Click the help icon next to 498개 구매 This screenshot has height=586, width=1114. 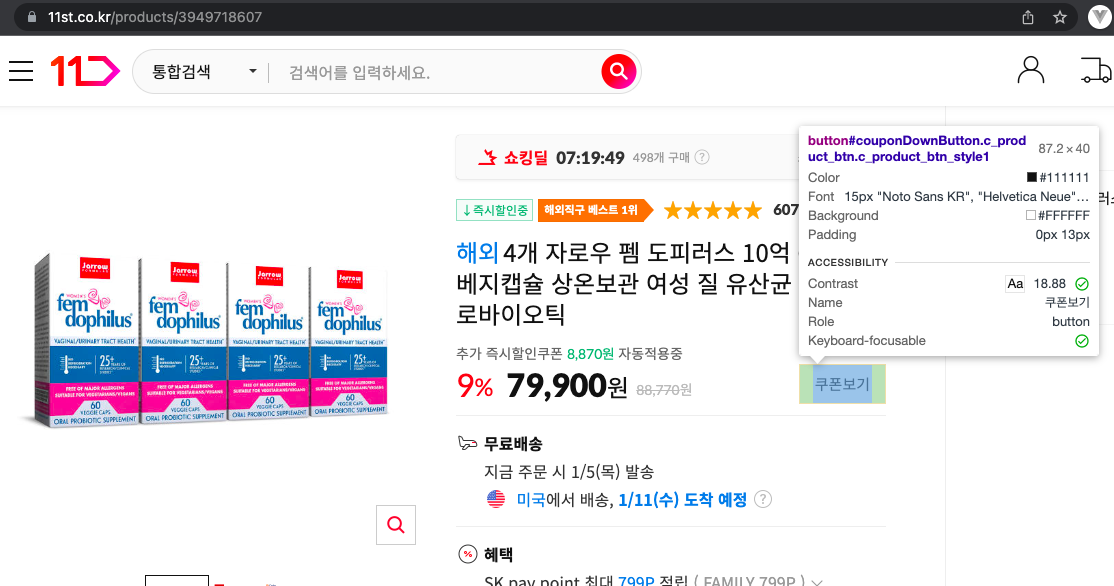[x=702, y=157]
